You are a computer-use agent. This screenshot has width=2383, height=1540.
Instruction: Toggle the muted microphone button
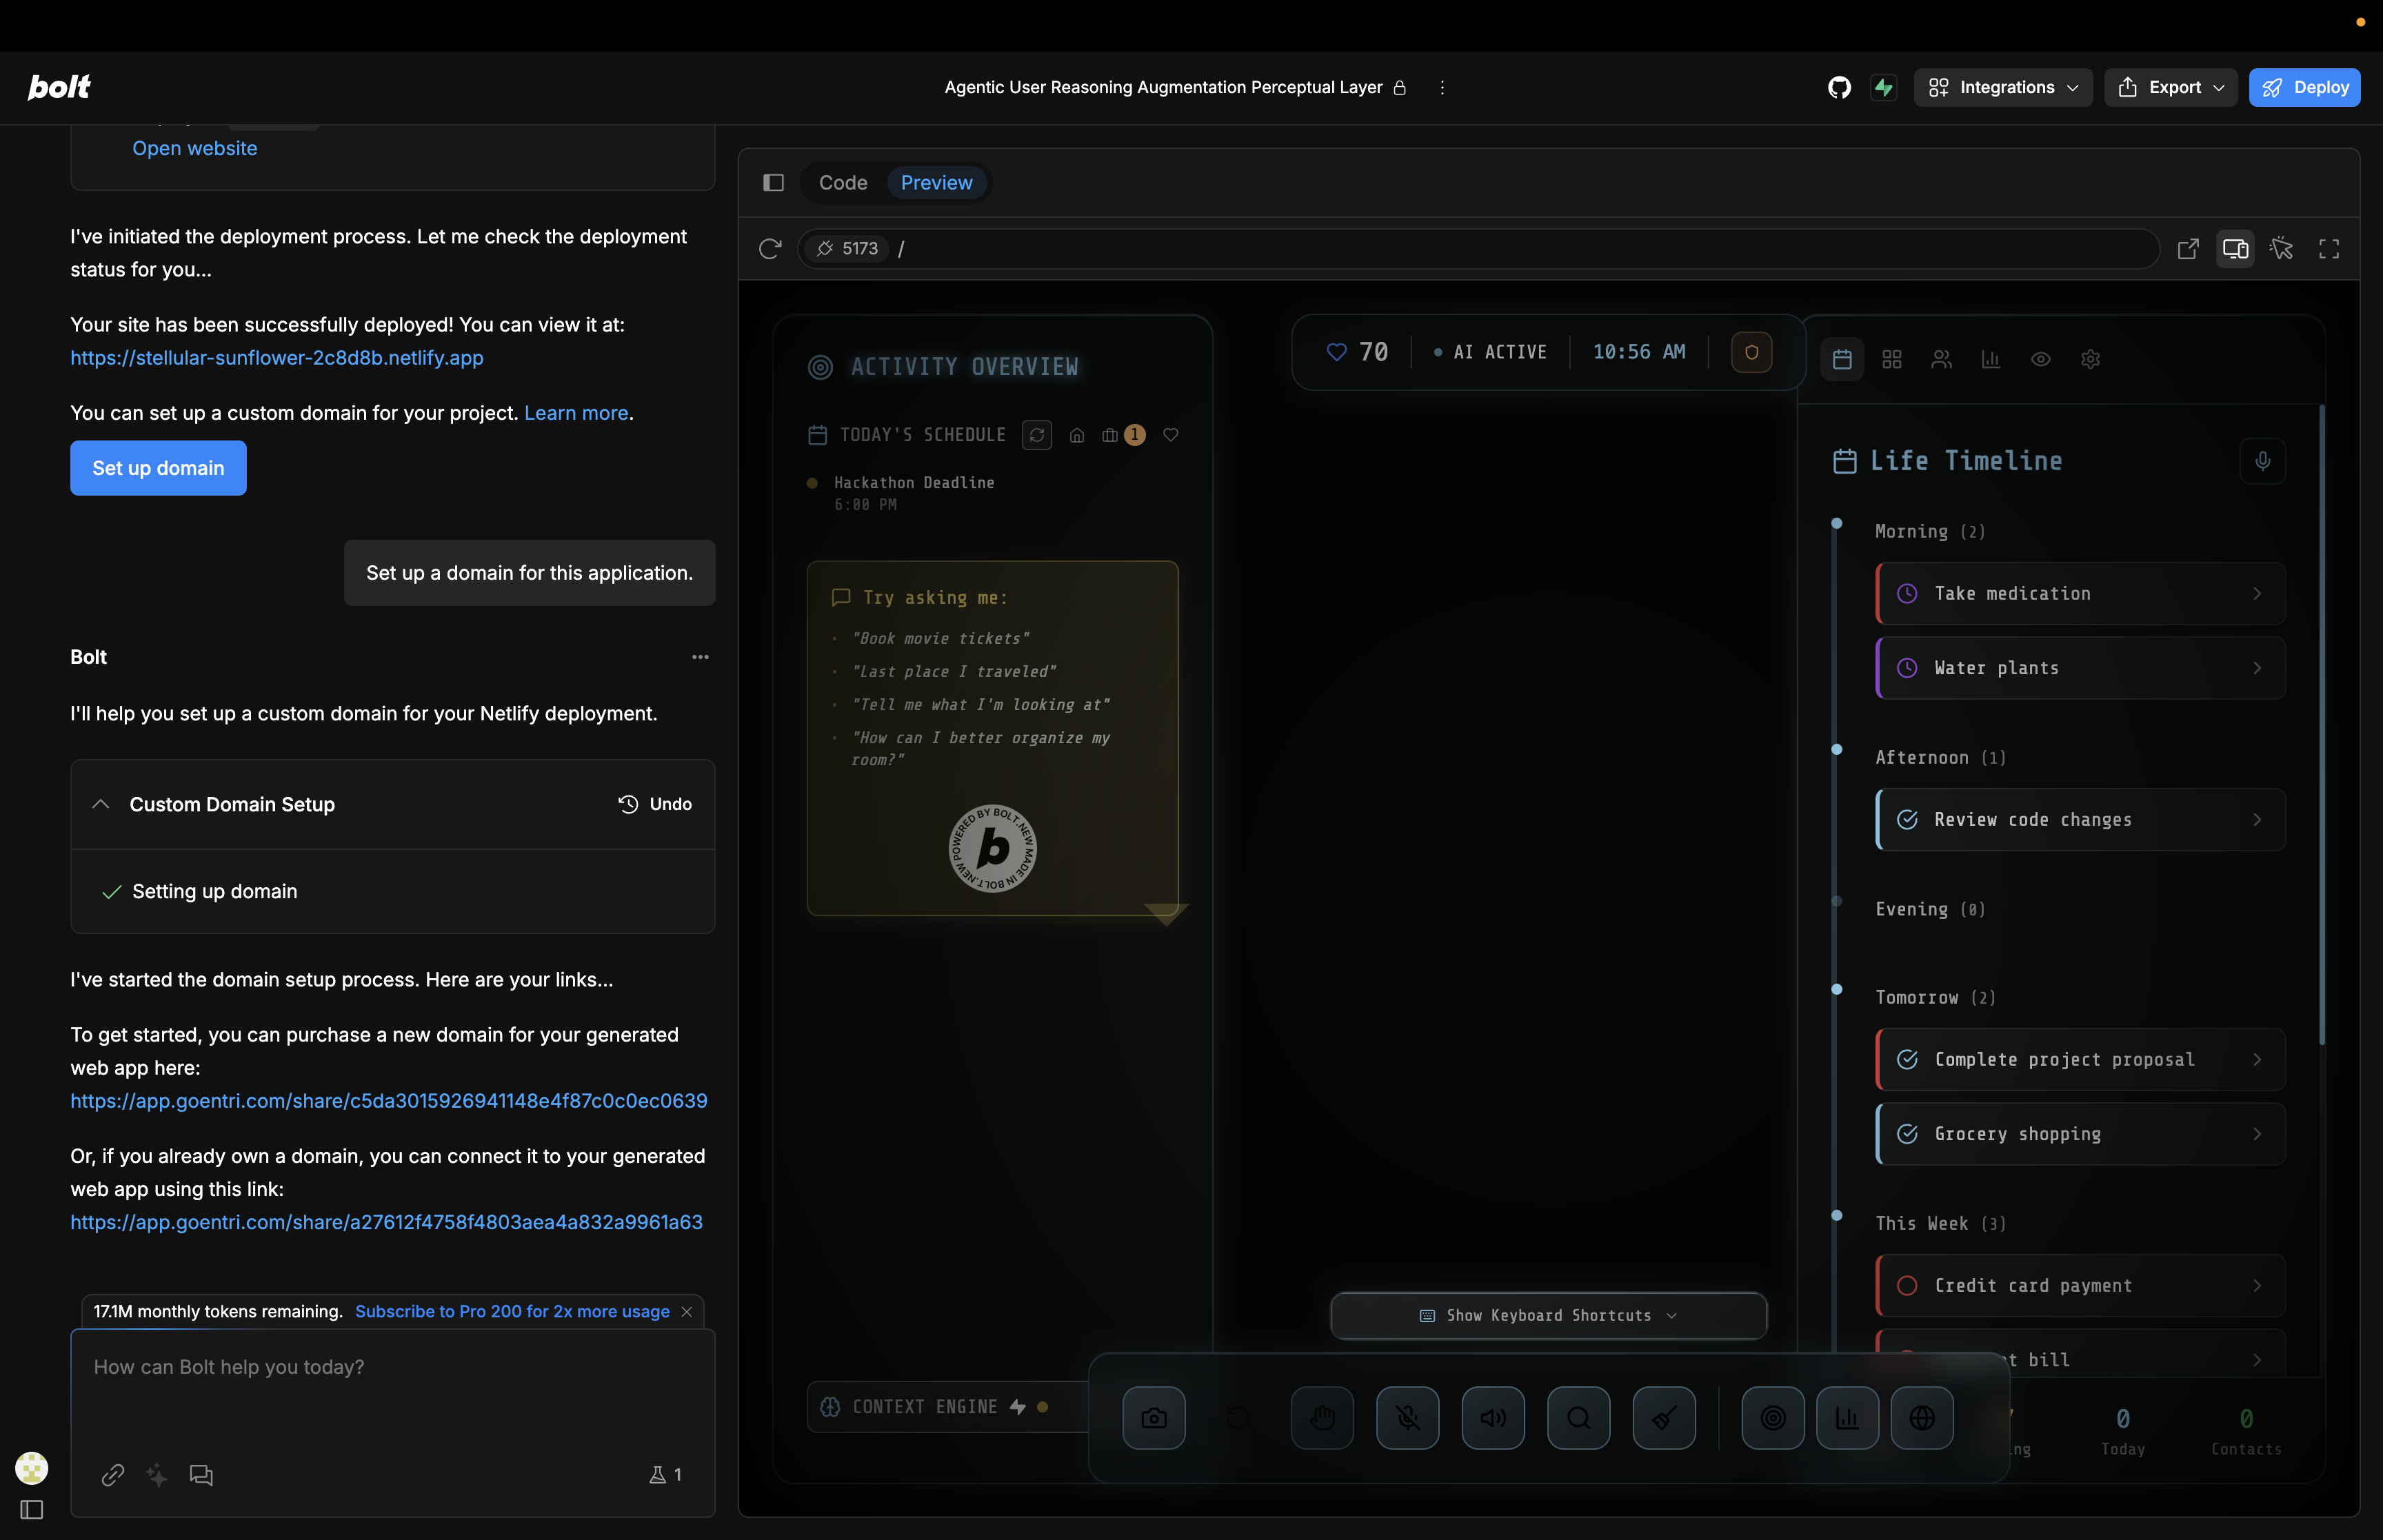[1407, 1417]
